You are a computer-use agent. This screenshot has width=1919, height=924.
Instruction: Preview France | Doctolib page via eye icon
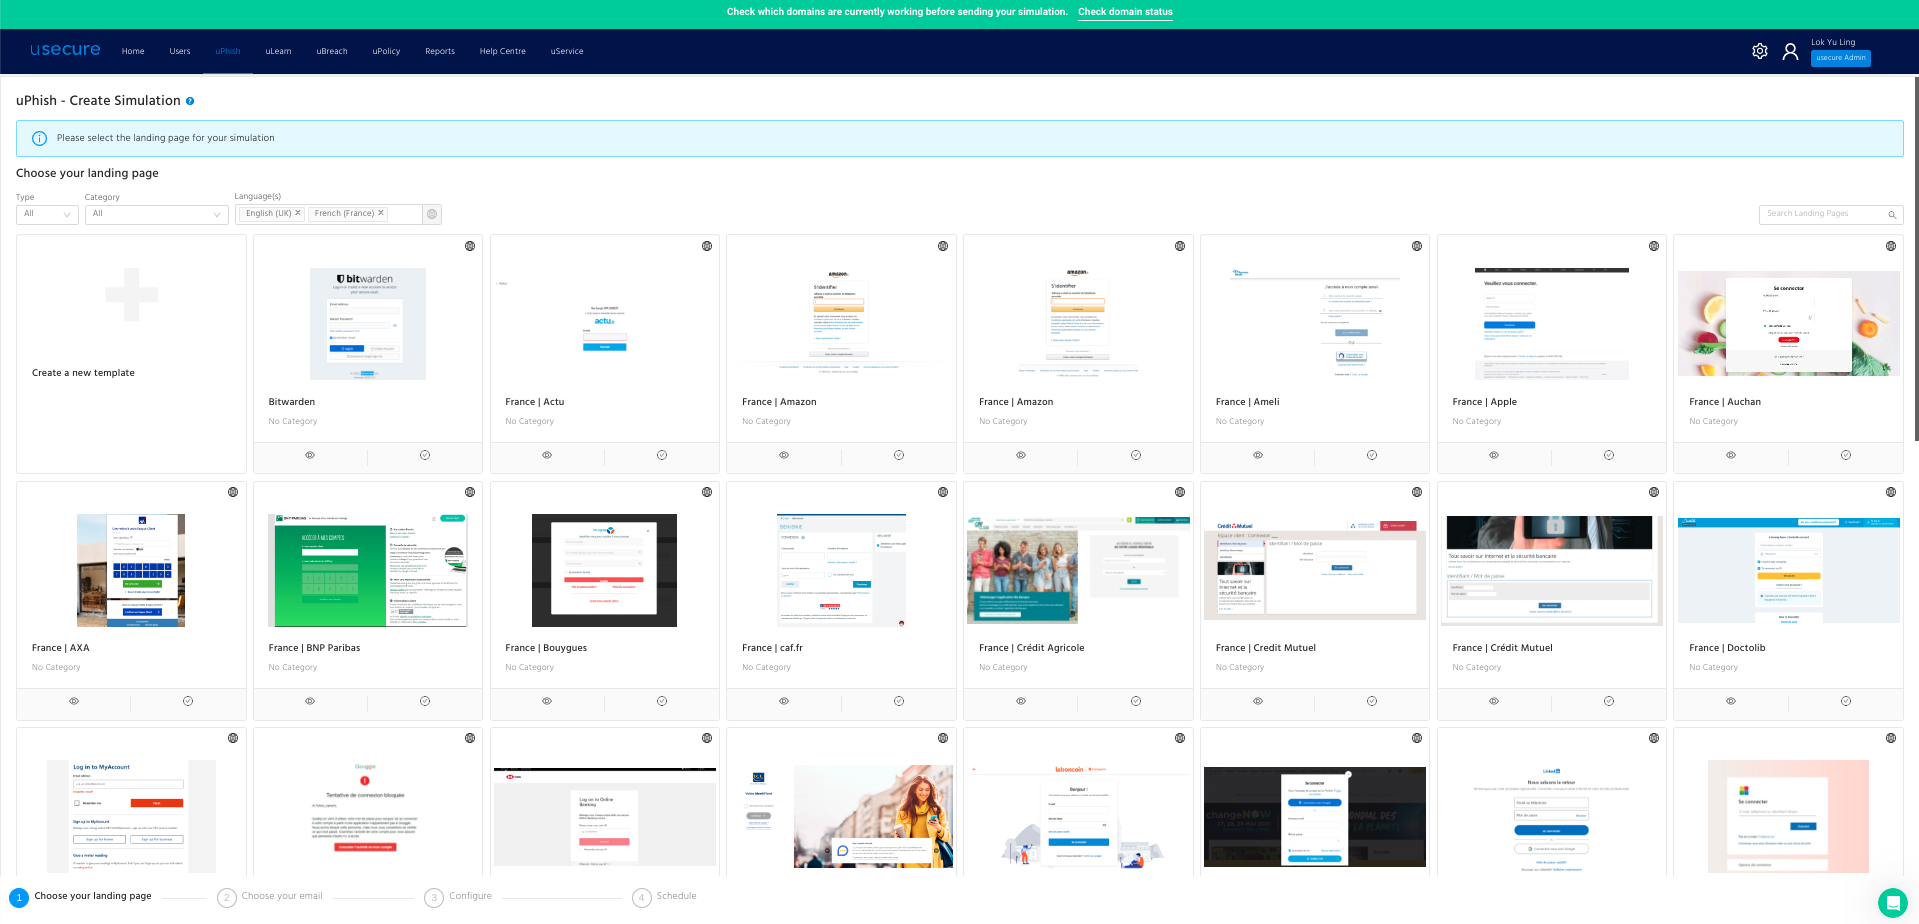(x=1731, y=701)
